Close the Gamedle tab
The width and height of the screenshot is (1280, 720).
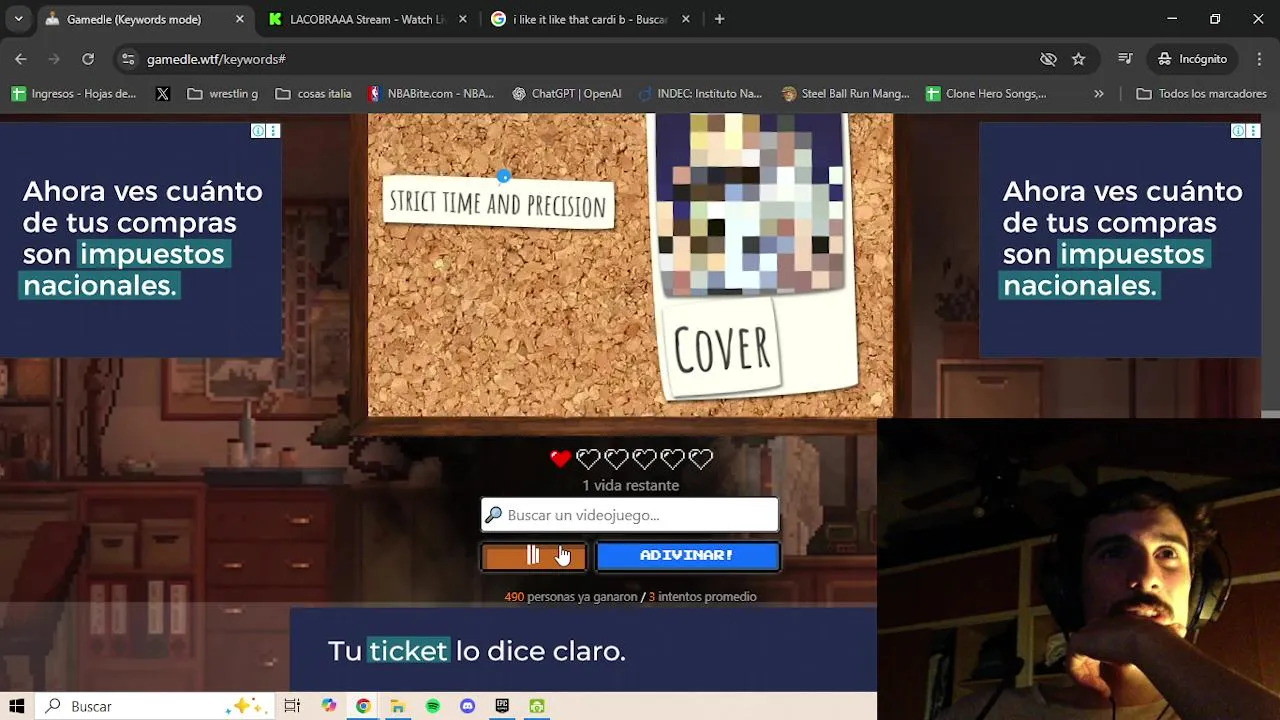click(x=239, y=19)
